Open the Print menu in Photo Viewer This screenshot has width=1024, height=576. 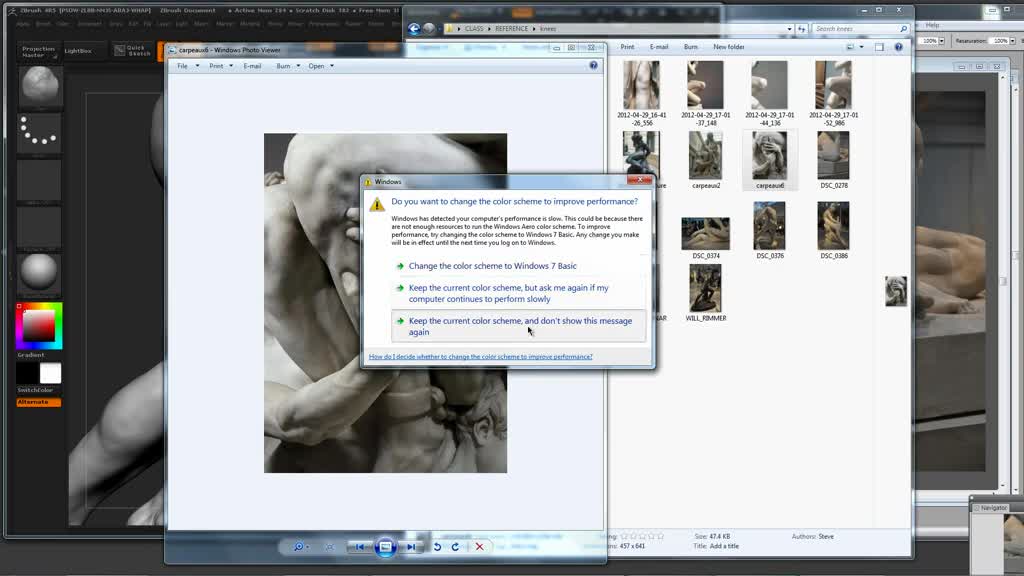tap(221, 66)
